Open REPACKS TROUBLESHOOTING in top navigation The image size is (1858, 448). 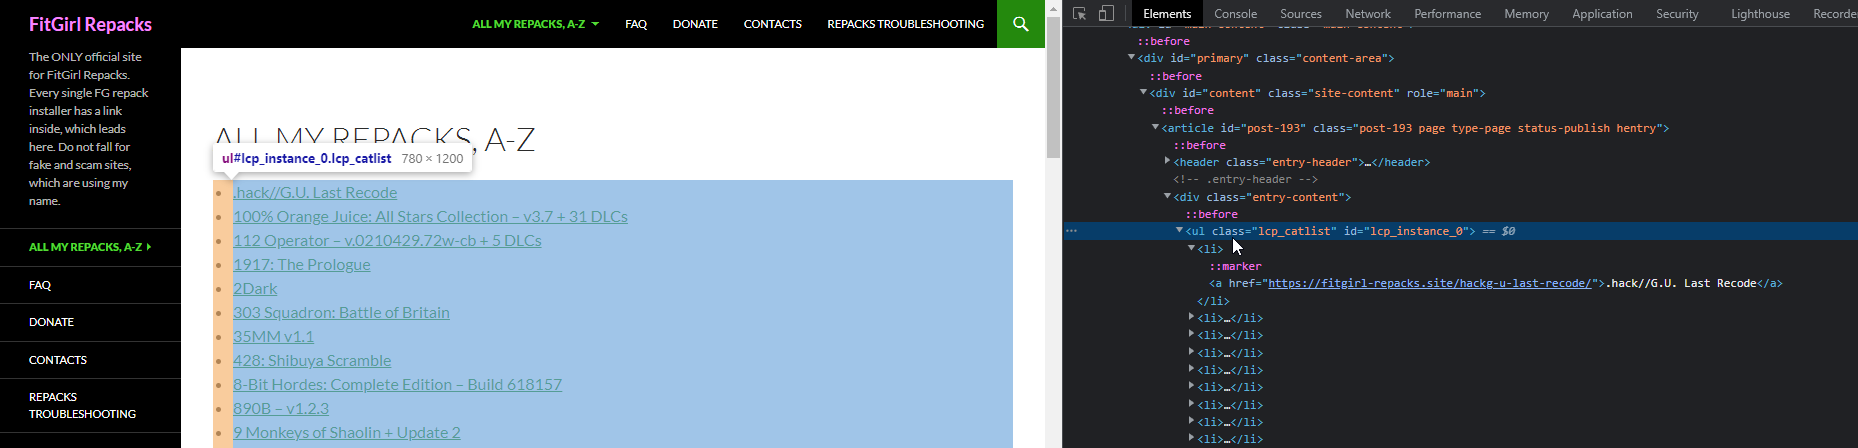point(905,24)
